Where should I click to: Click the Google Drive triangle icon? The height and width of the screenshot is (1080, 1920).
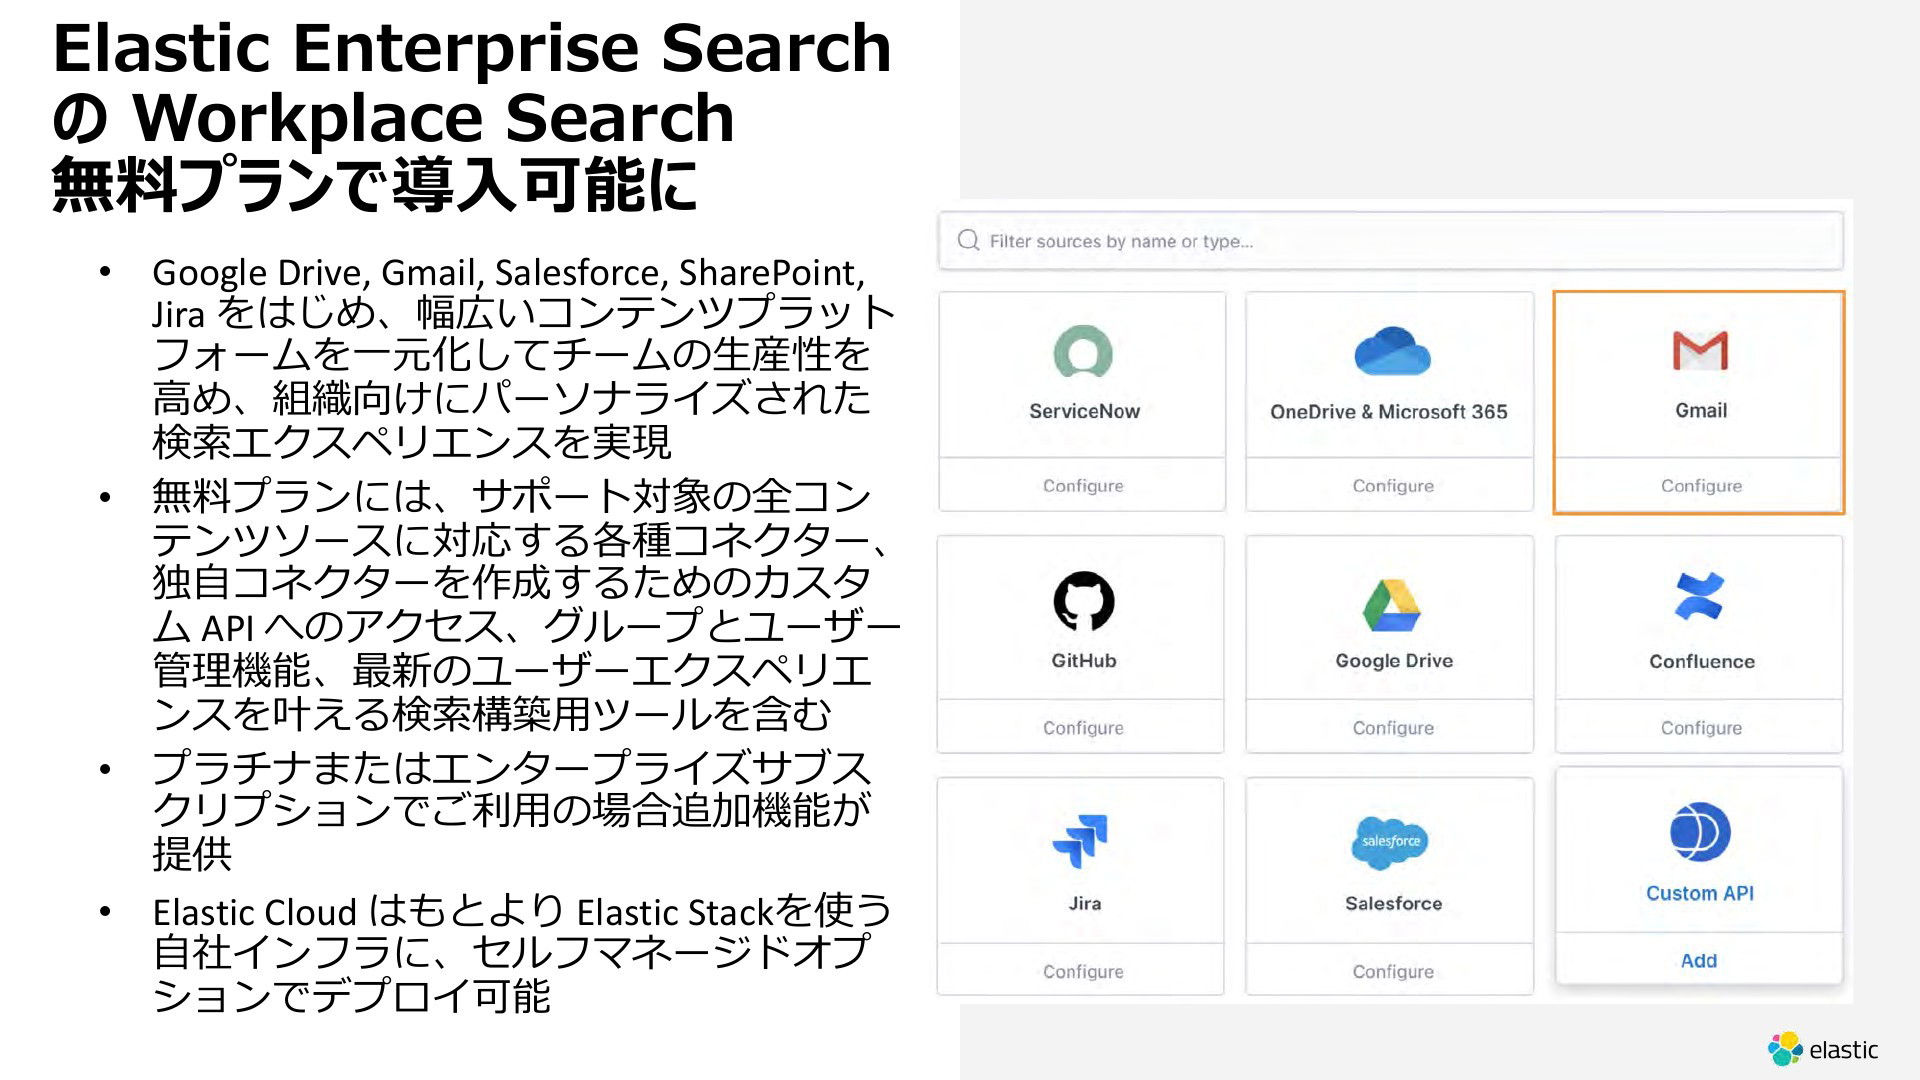(1392, 605)
